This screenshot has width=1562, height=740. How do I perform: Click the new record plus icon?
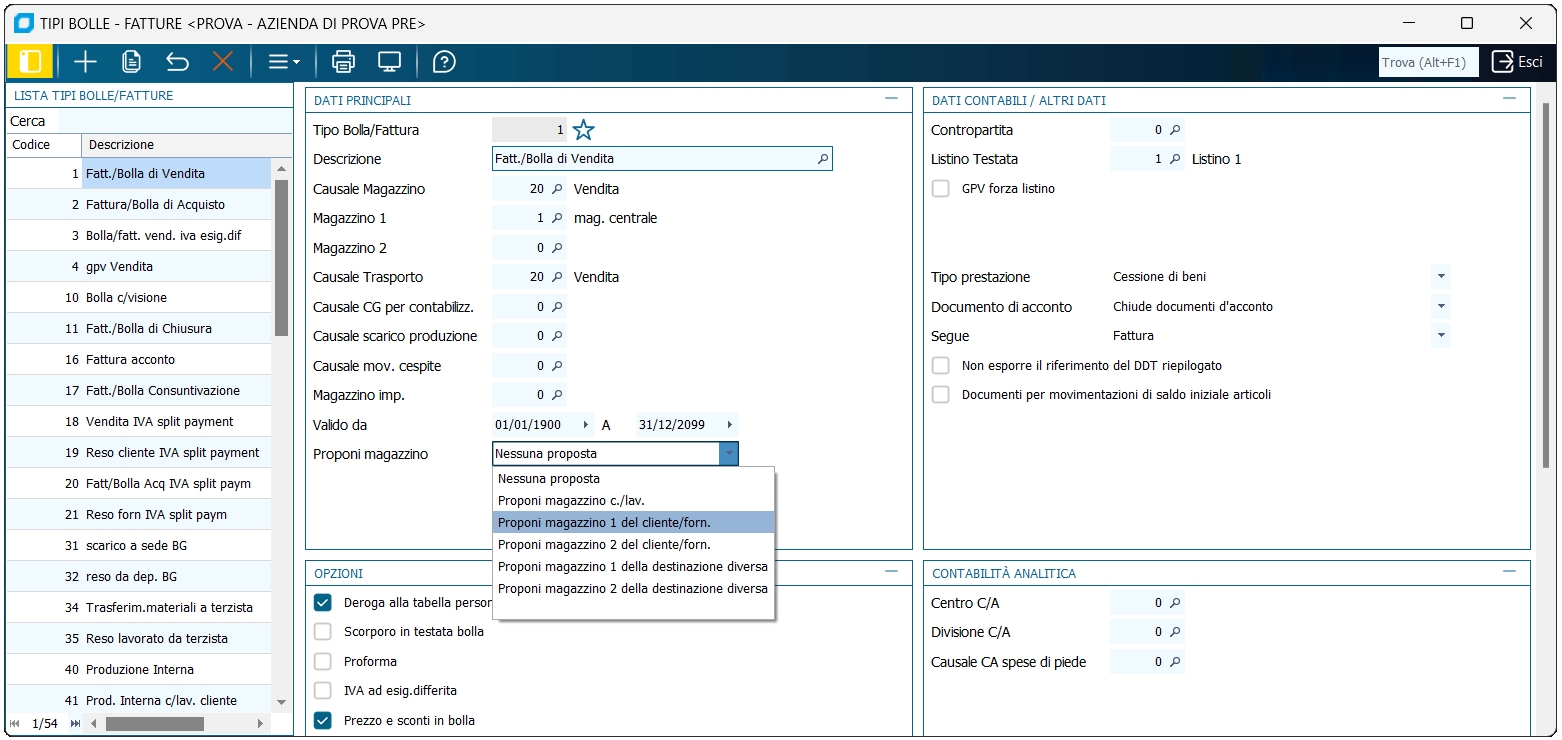tap(85, 62)
